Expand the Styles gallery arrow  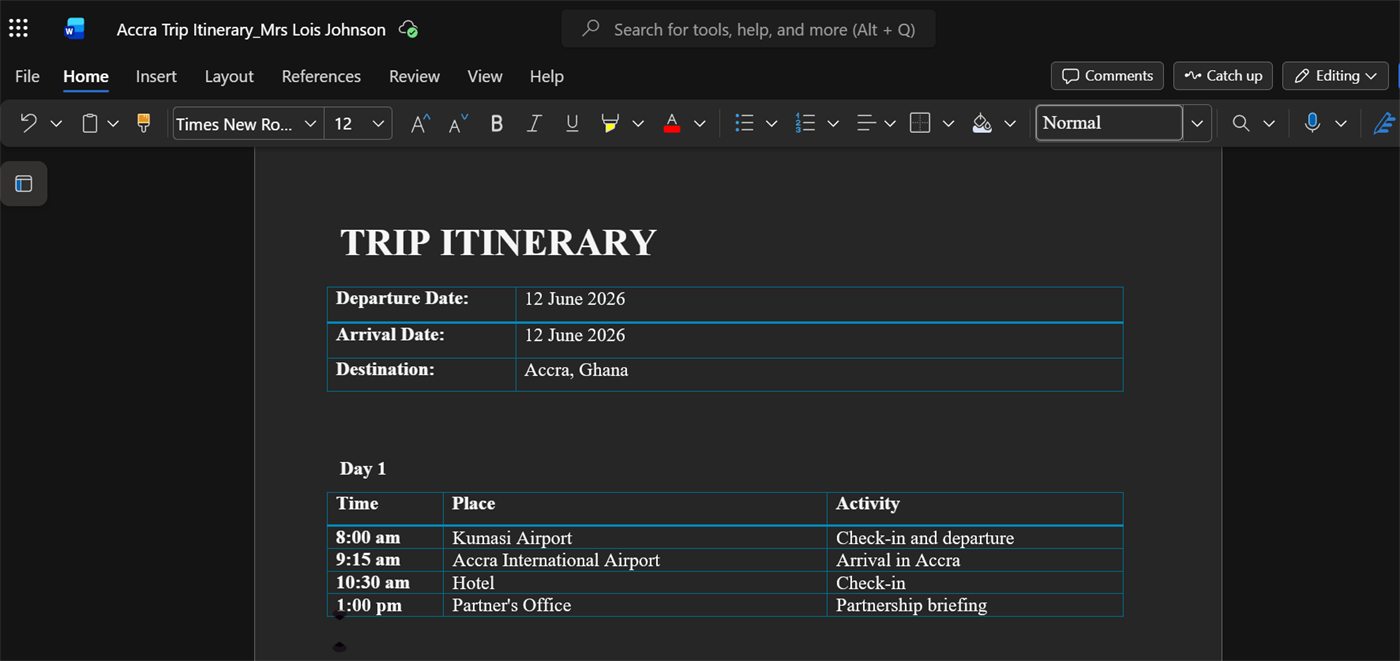[x=1197, y=123]
